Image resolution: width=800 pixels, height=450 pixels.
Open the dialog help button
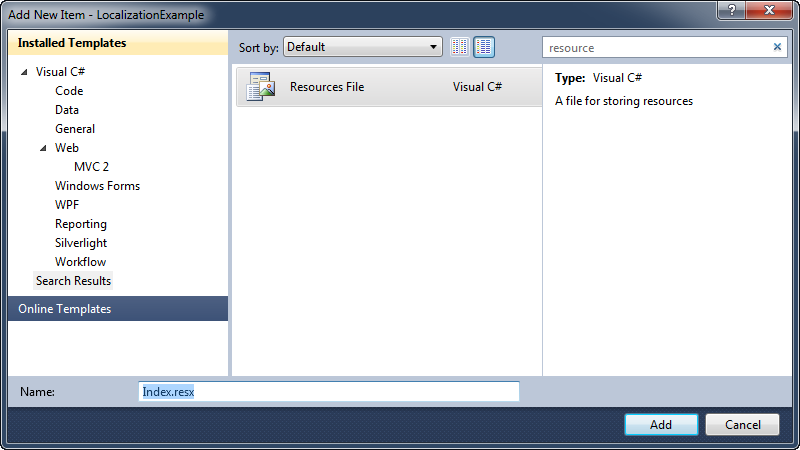[731, 10]
